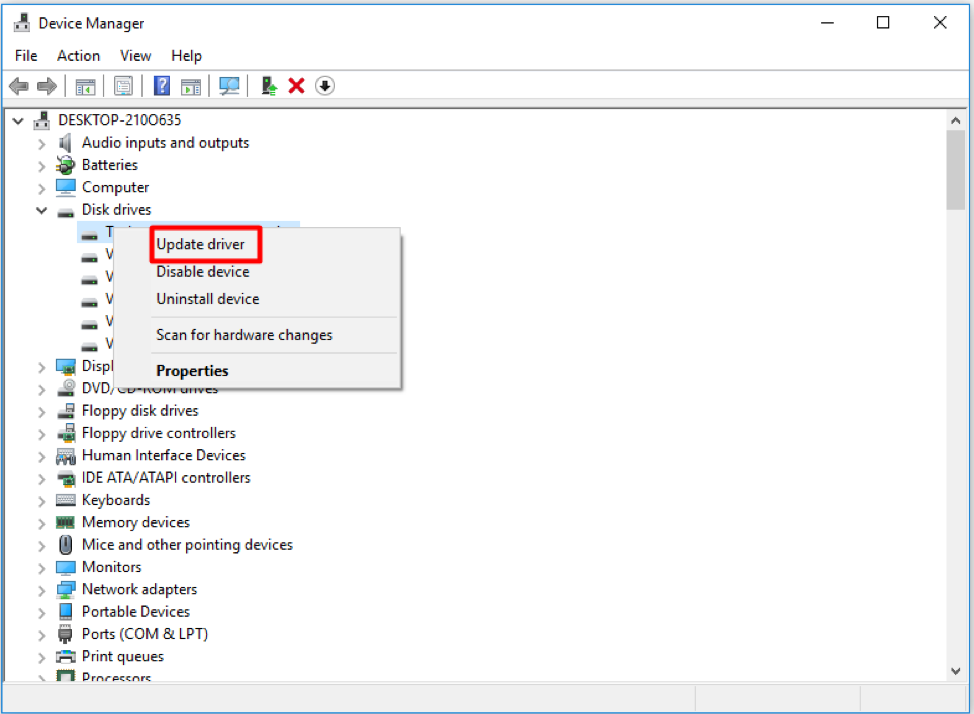Expand the Floppy drive controllers chevron
This screenshot has width=974, height=714.
42,434
